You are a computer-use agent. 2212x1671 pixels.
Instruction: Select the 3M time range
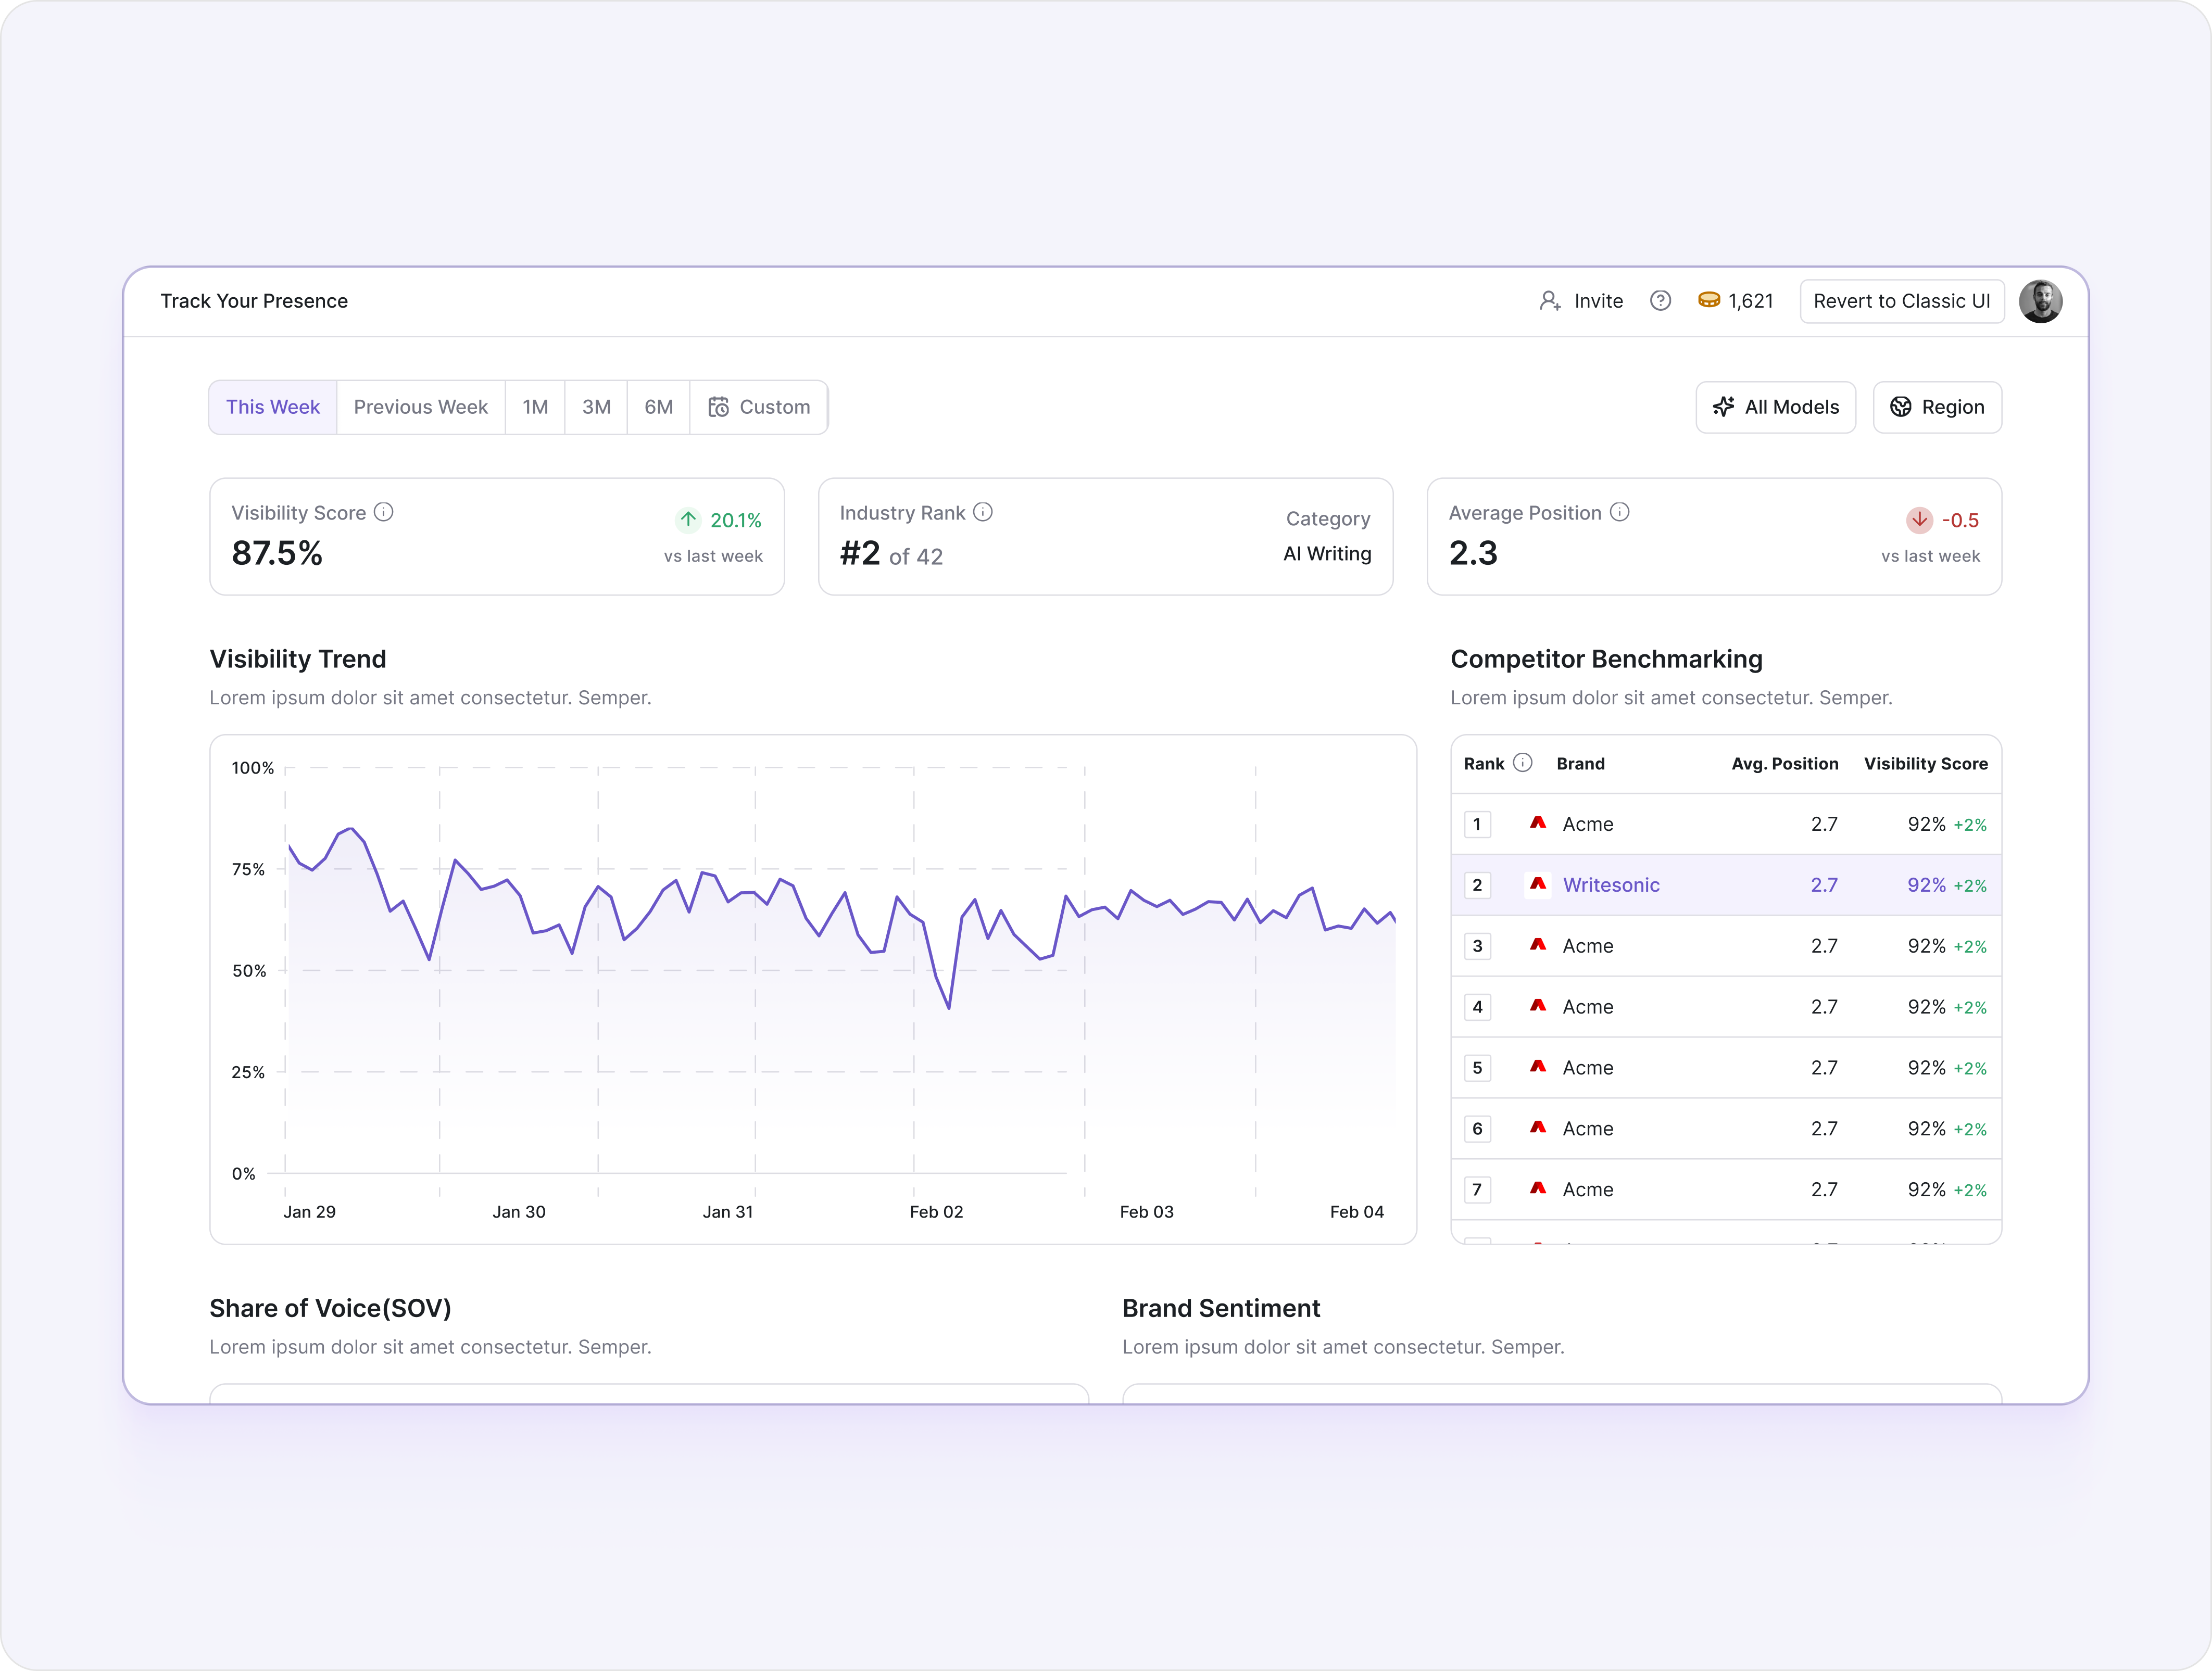(x=596, y=407)
